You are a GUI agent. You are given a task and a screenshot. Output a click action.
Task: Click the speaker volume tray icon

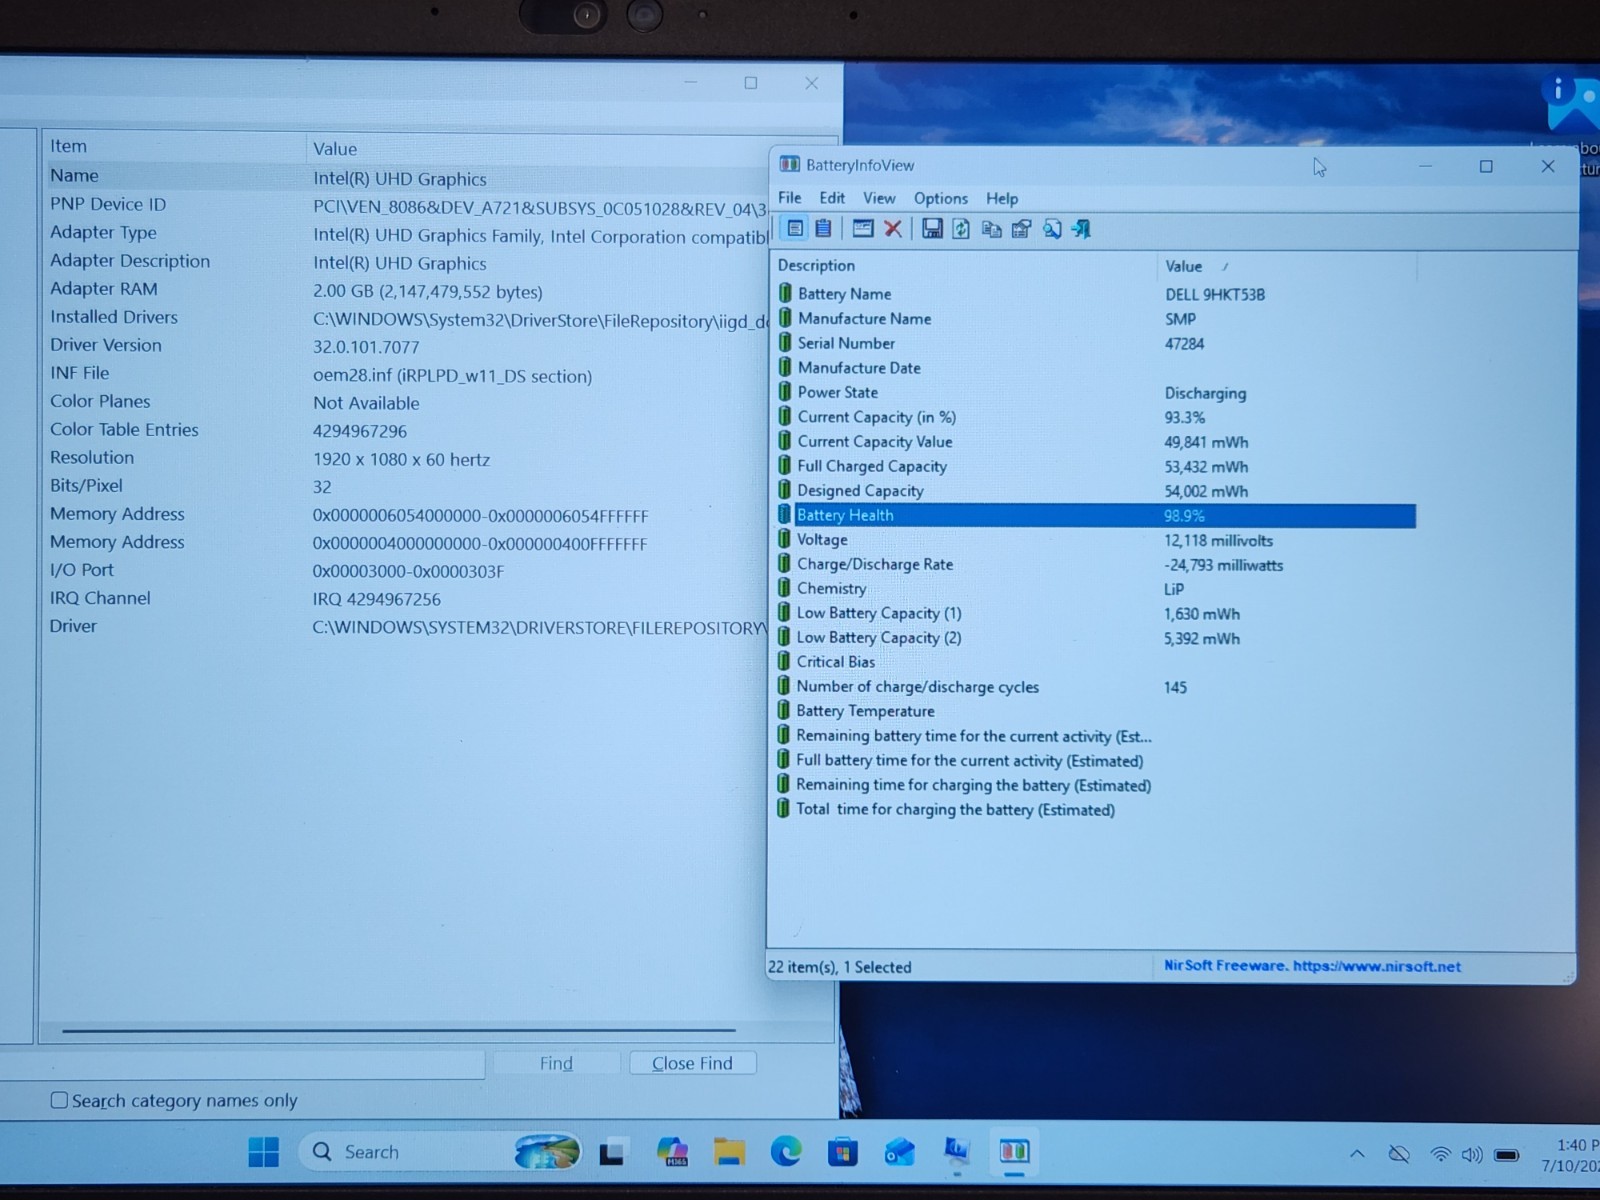click(x=1472, y=1155)
